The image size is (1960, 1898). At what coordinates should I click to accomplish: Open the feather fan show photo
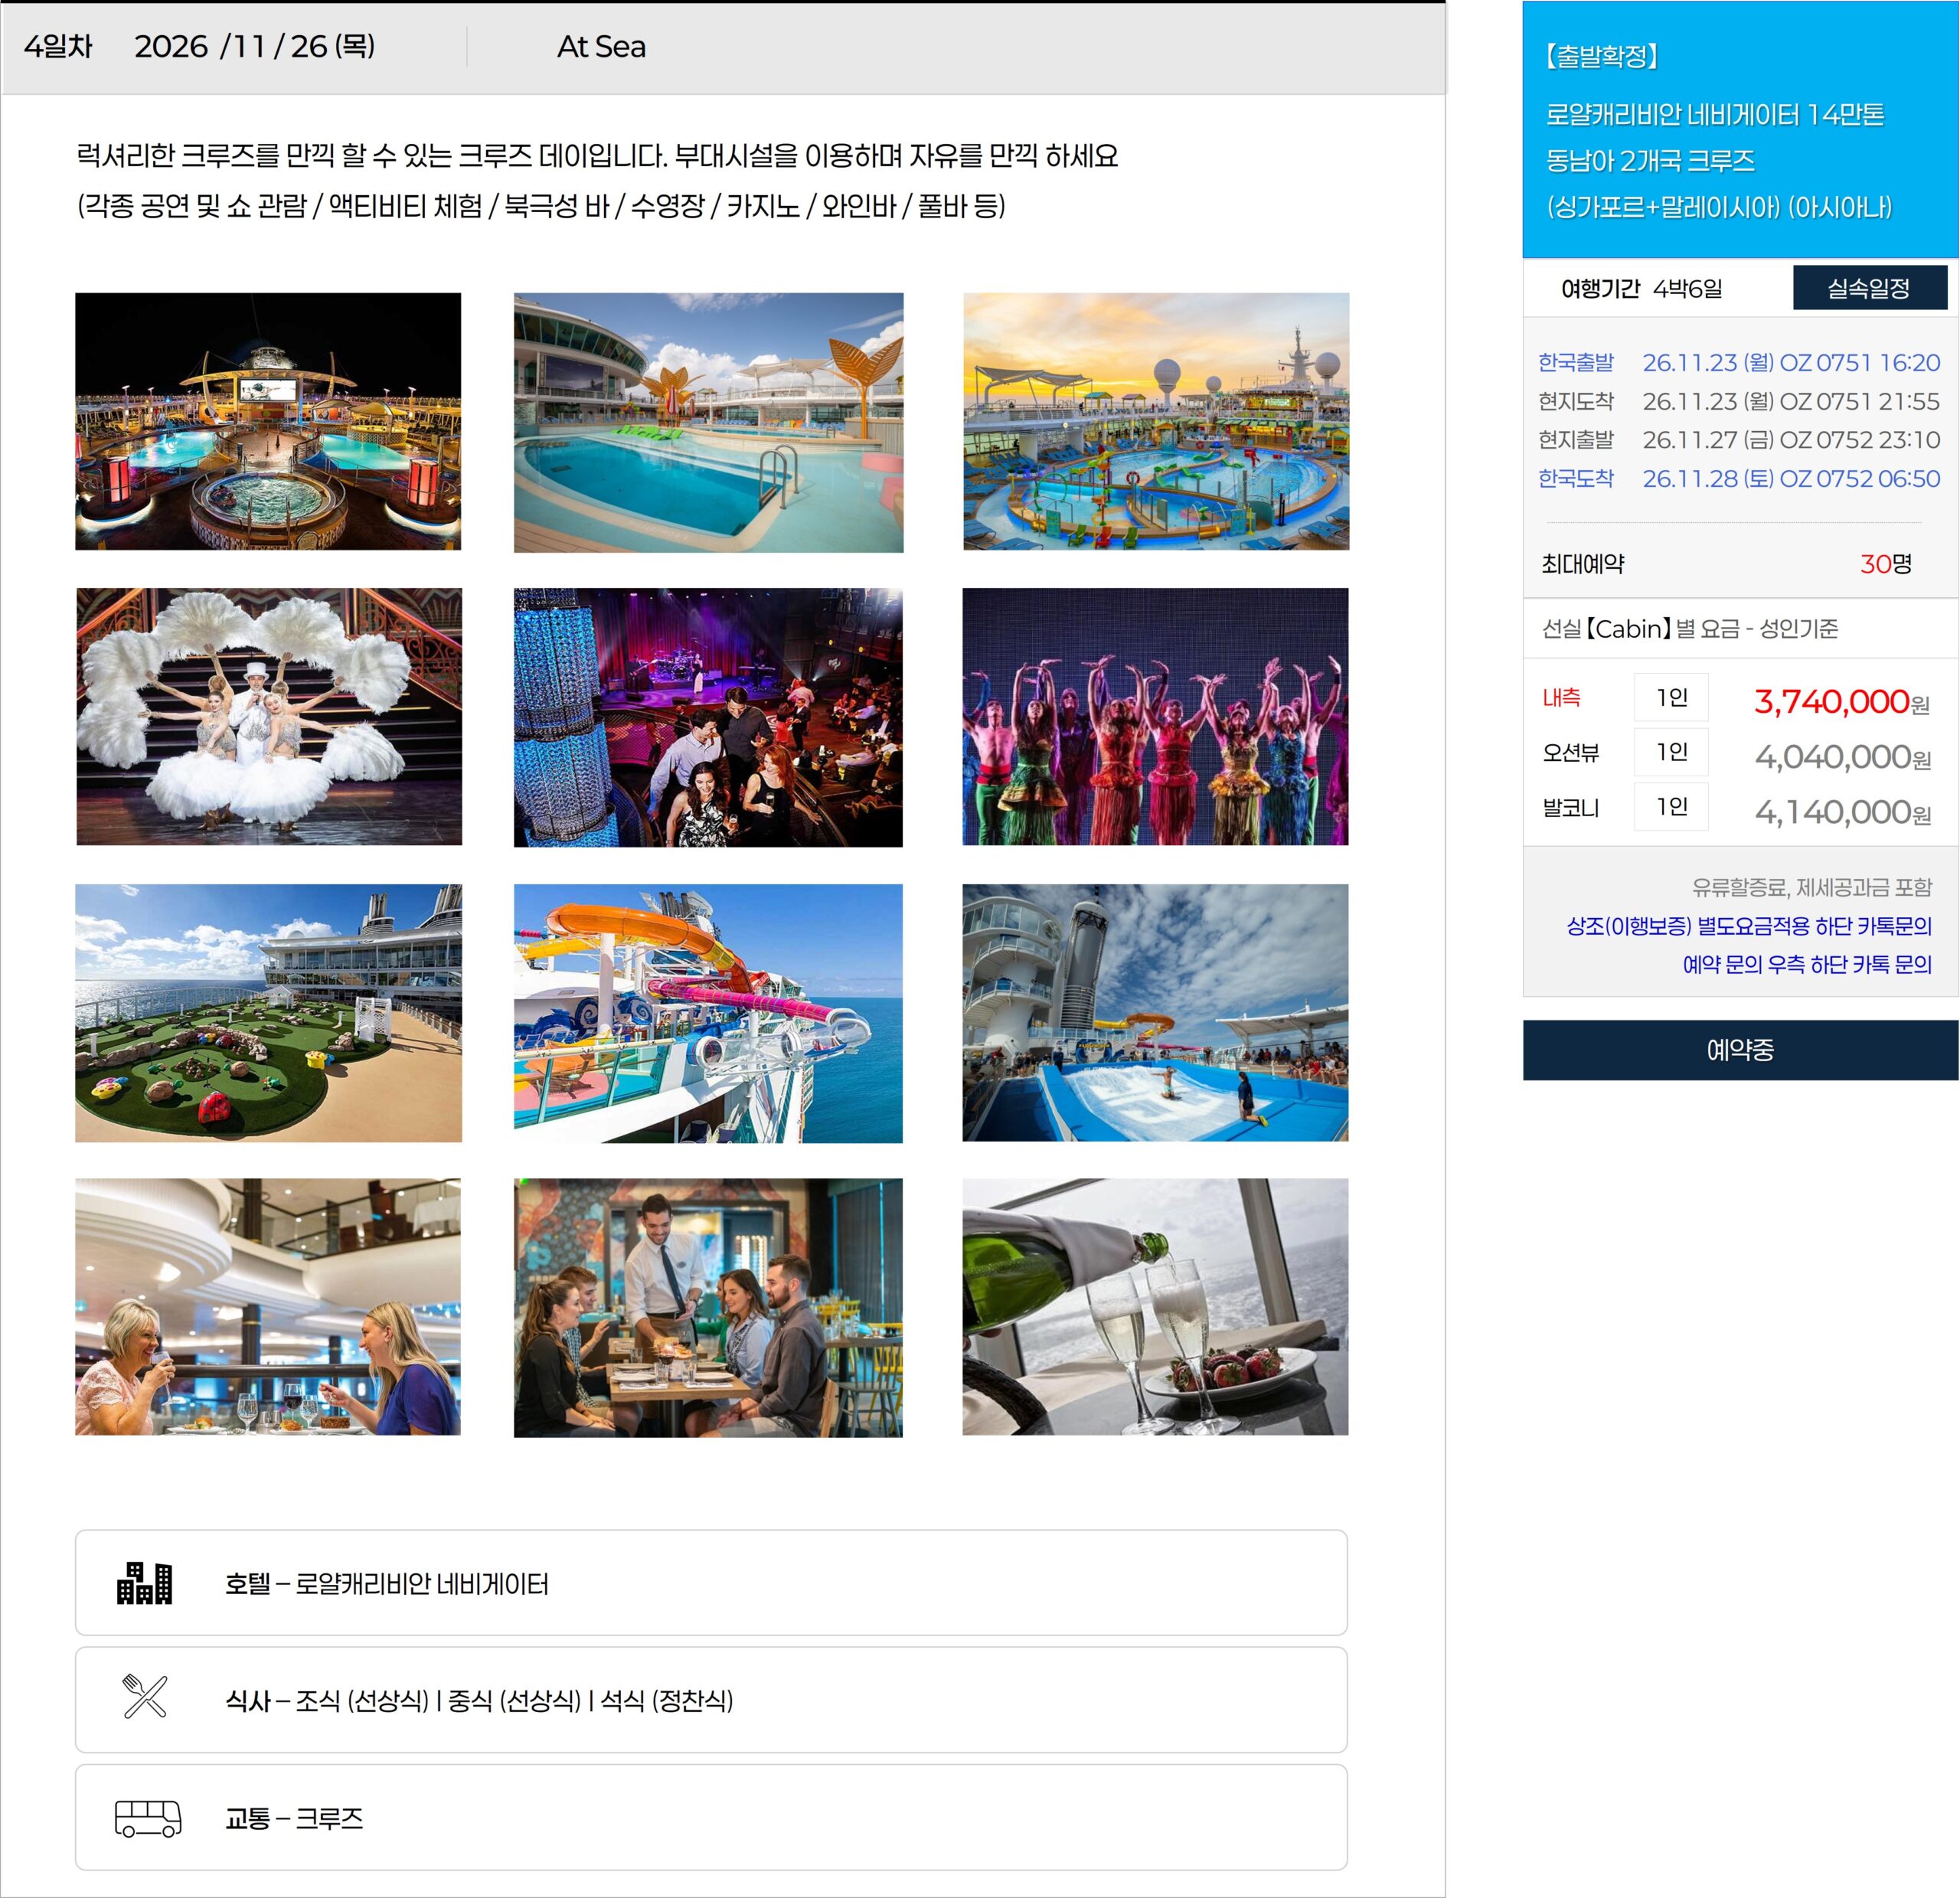(x=269, y=717)
